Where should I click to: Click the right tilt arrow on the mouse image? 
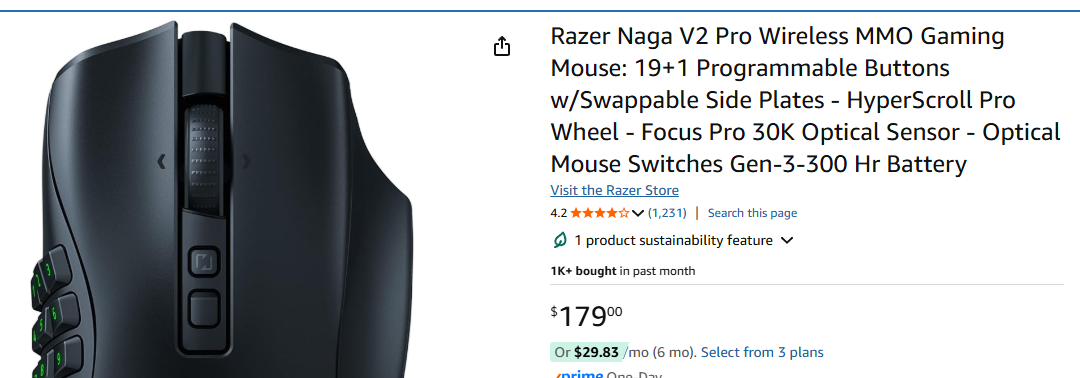click(x=247, y=162)
